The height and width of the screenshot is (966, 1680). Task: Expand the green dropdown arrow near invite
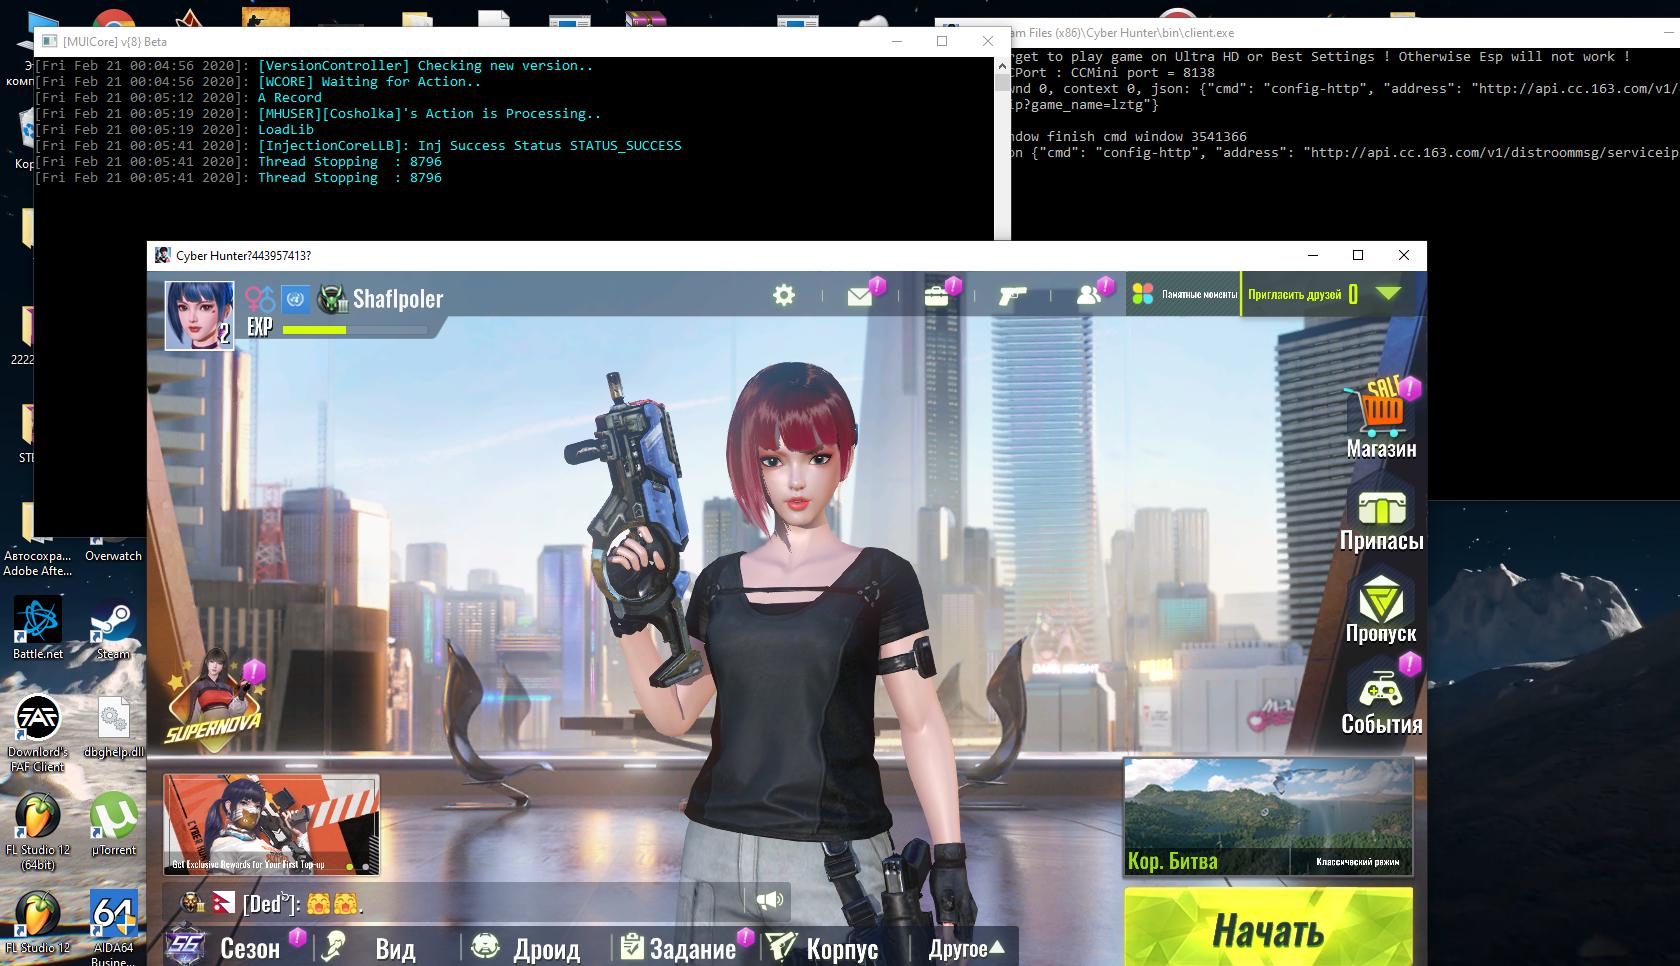click(1388, 293)
